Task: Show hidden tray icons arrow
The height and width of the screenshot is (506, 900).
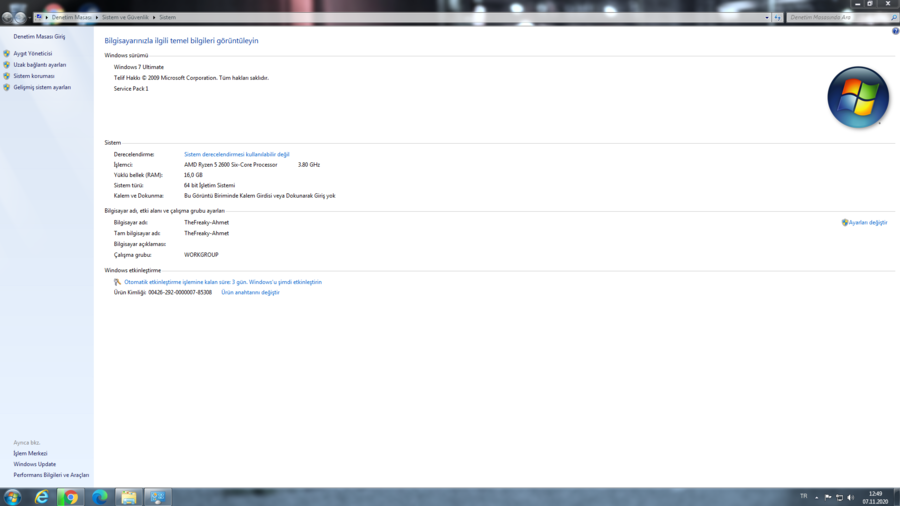Action: pos(816,498)
